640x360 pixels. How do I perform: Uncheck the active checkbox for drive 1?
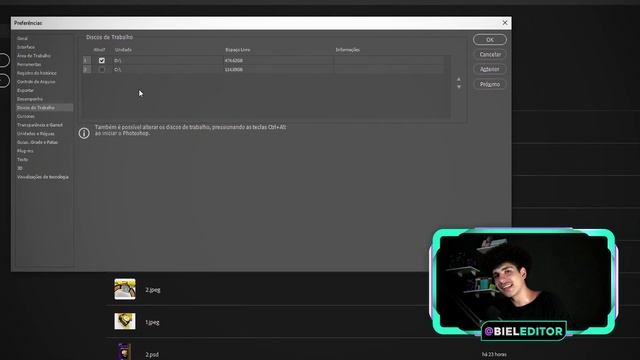(x=102, y=60)
